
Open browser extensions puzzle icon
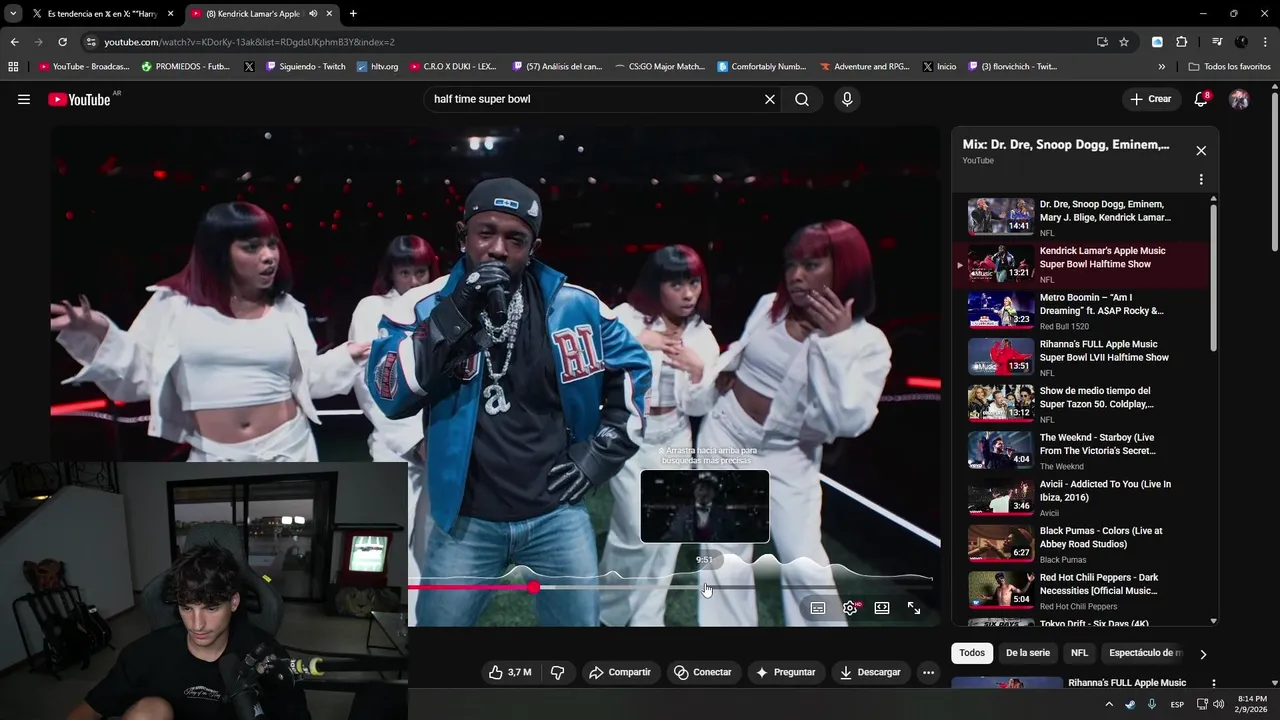[1182, 42]
